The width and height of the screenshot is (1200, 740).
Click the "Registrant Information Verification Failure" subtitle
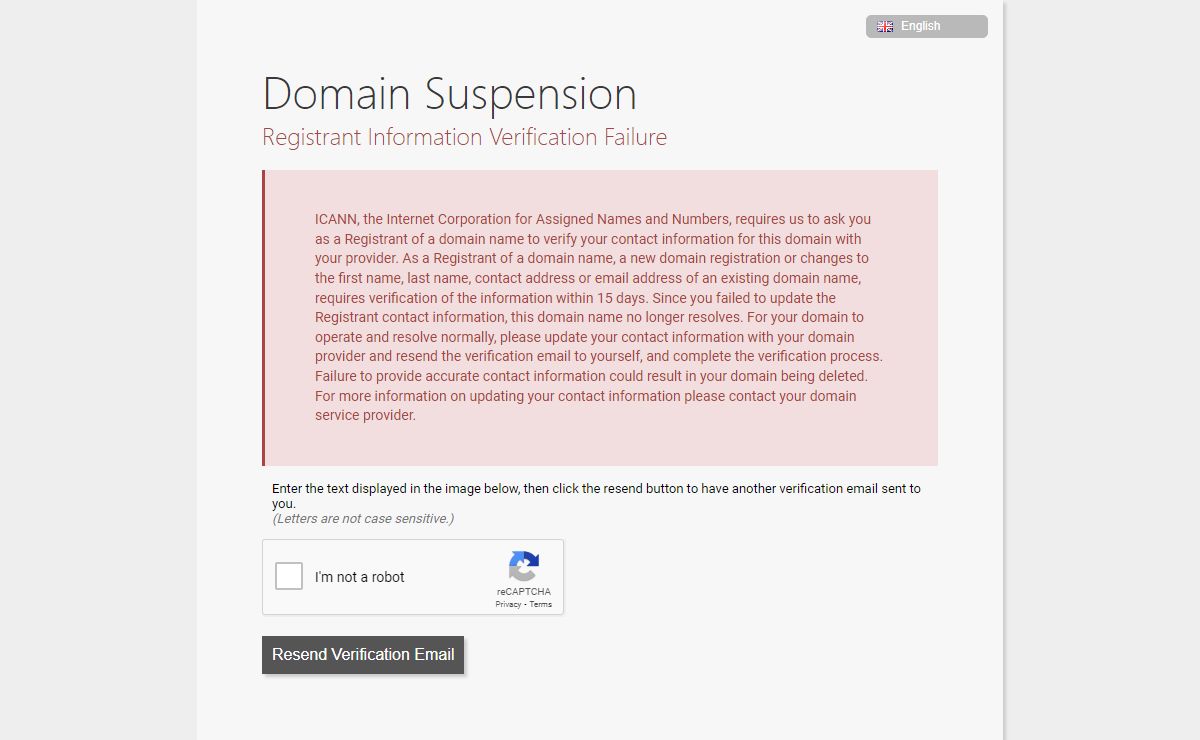(464, 137)
